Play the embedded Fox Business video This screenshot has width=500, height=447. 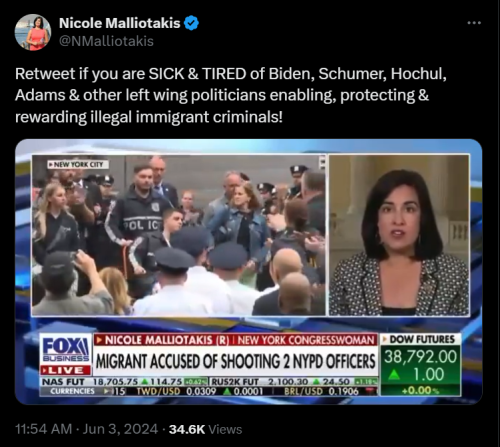(x=249, y=272)
